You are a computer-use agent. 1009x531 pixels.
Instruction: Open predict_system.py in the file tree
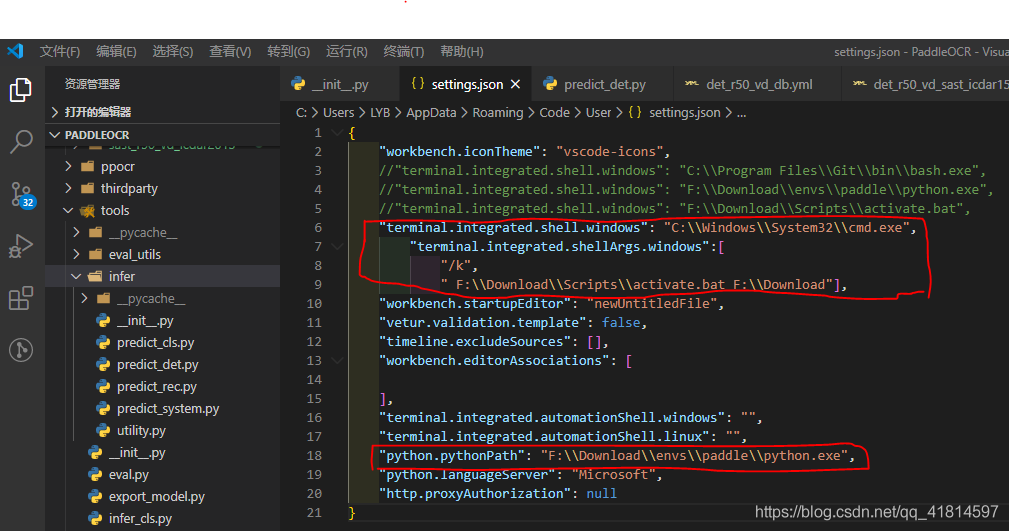(x=167, y=408)
